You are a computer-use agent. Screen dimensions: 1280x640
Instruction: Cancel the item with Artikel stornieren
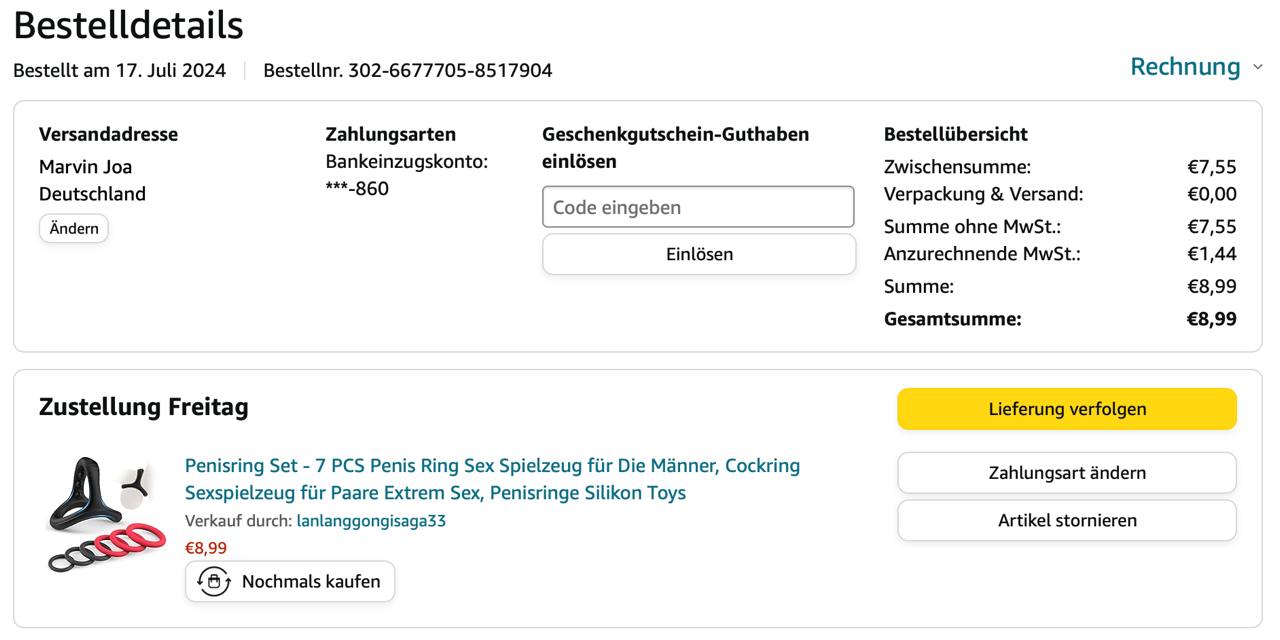(x=1066, y=520)
